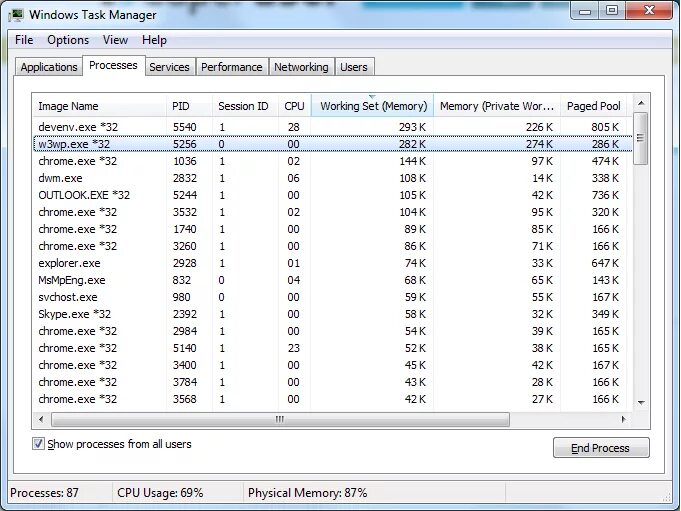Select the Skype.exe *32 process
681x511 pixels.
pyautogui.click(x=333, y=314)
